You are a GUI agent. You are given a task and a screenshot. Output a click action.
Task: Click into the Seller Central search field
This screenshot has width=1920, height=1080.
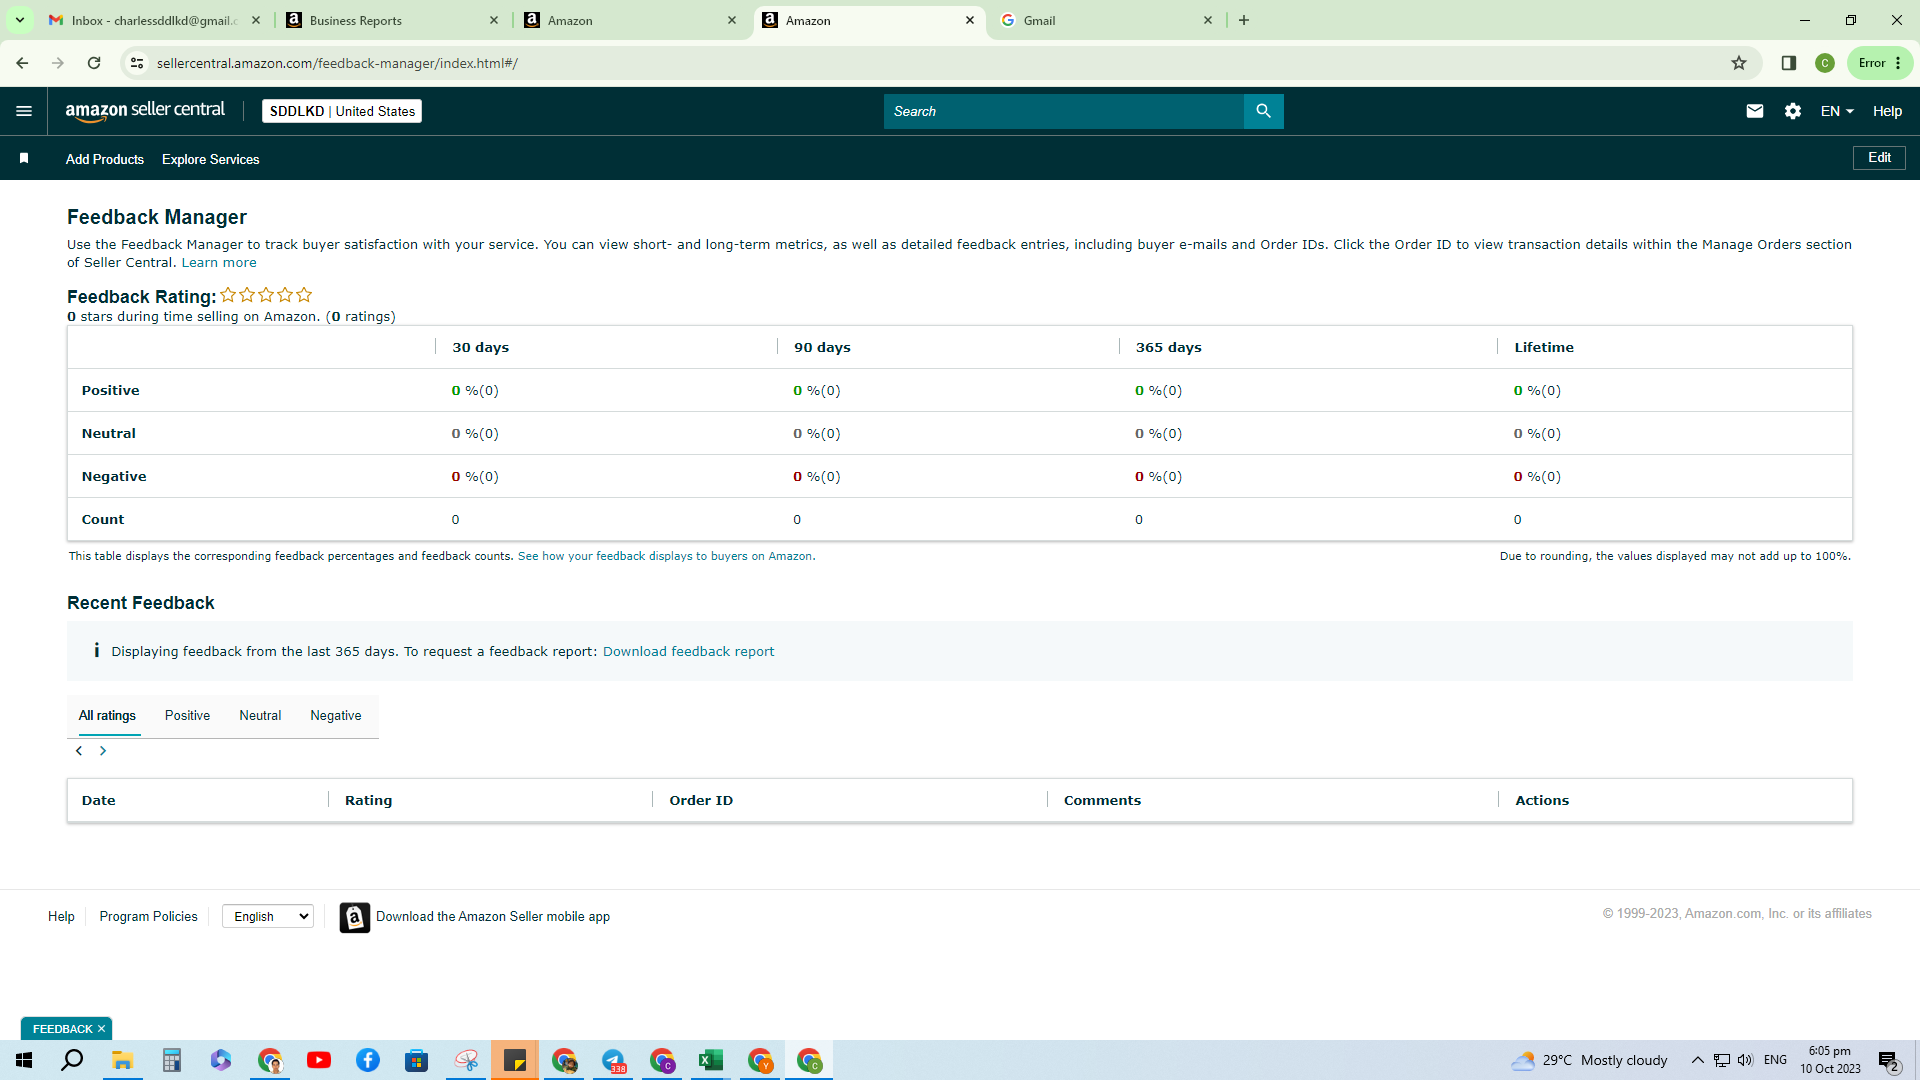(1063, 111)
